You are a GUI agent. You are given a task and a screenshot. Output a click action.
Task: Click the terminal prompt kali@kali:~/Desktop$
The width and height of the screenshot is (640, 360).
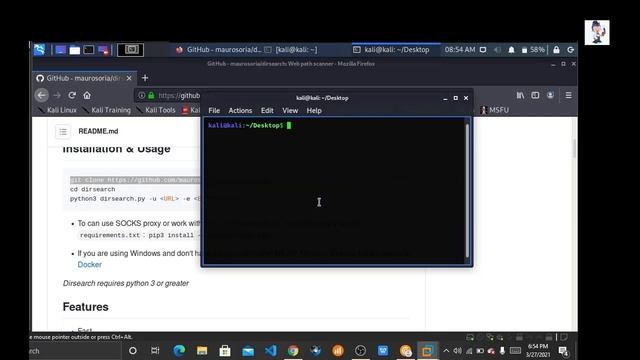pos(245,125)
